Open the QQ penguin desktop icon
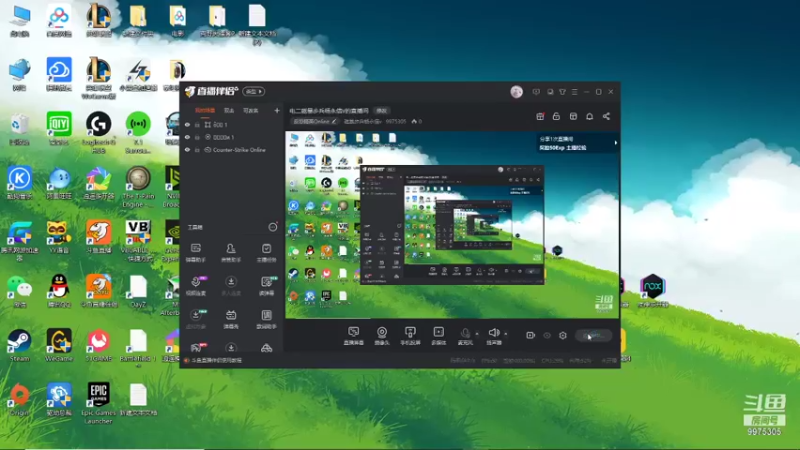 coord(59,291)
